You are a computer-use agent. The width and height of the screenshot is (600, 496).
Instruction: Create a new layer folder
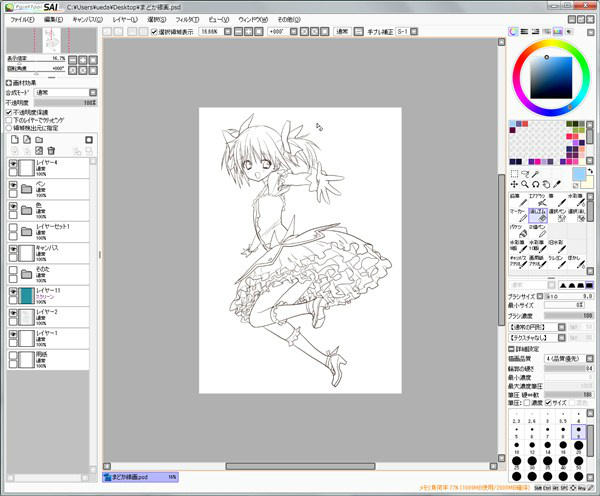click(x=39, y=140)
